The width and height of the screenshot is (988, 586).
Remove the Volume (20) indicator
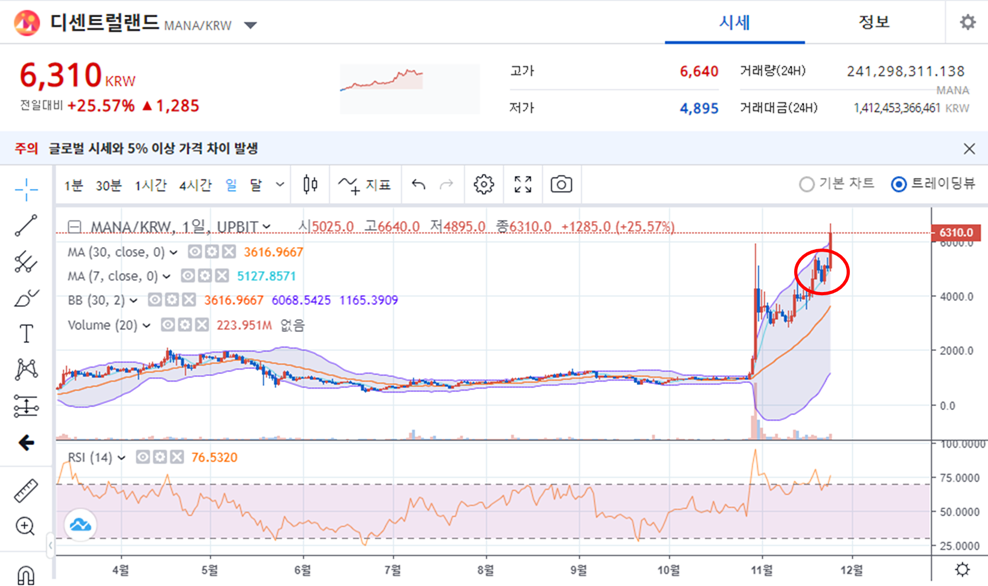pos(201,325)
